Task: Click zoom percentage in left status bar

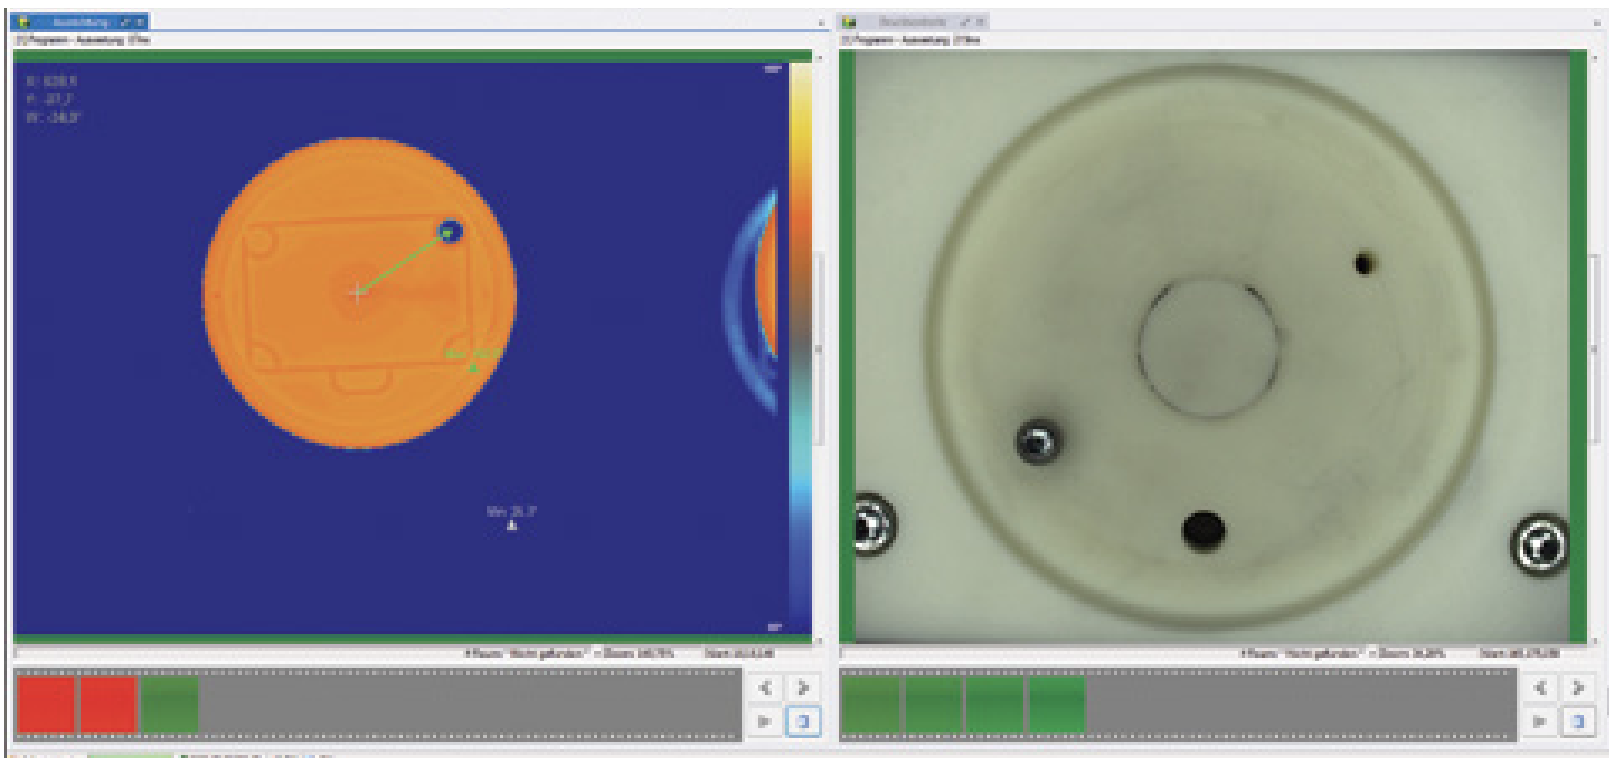Action: click(638, 654)
